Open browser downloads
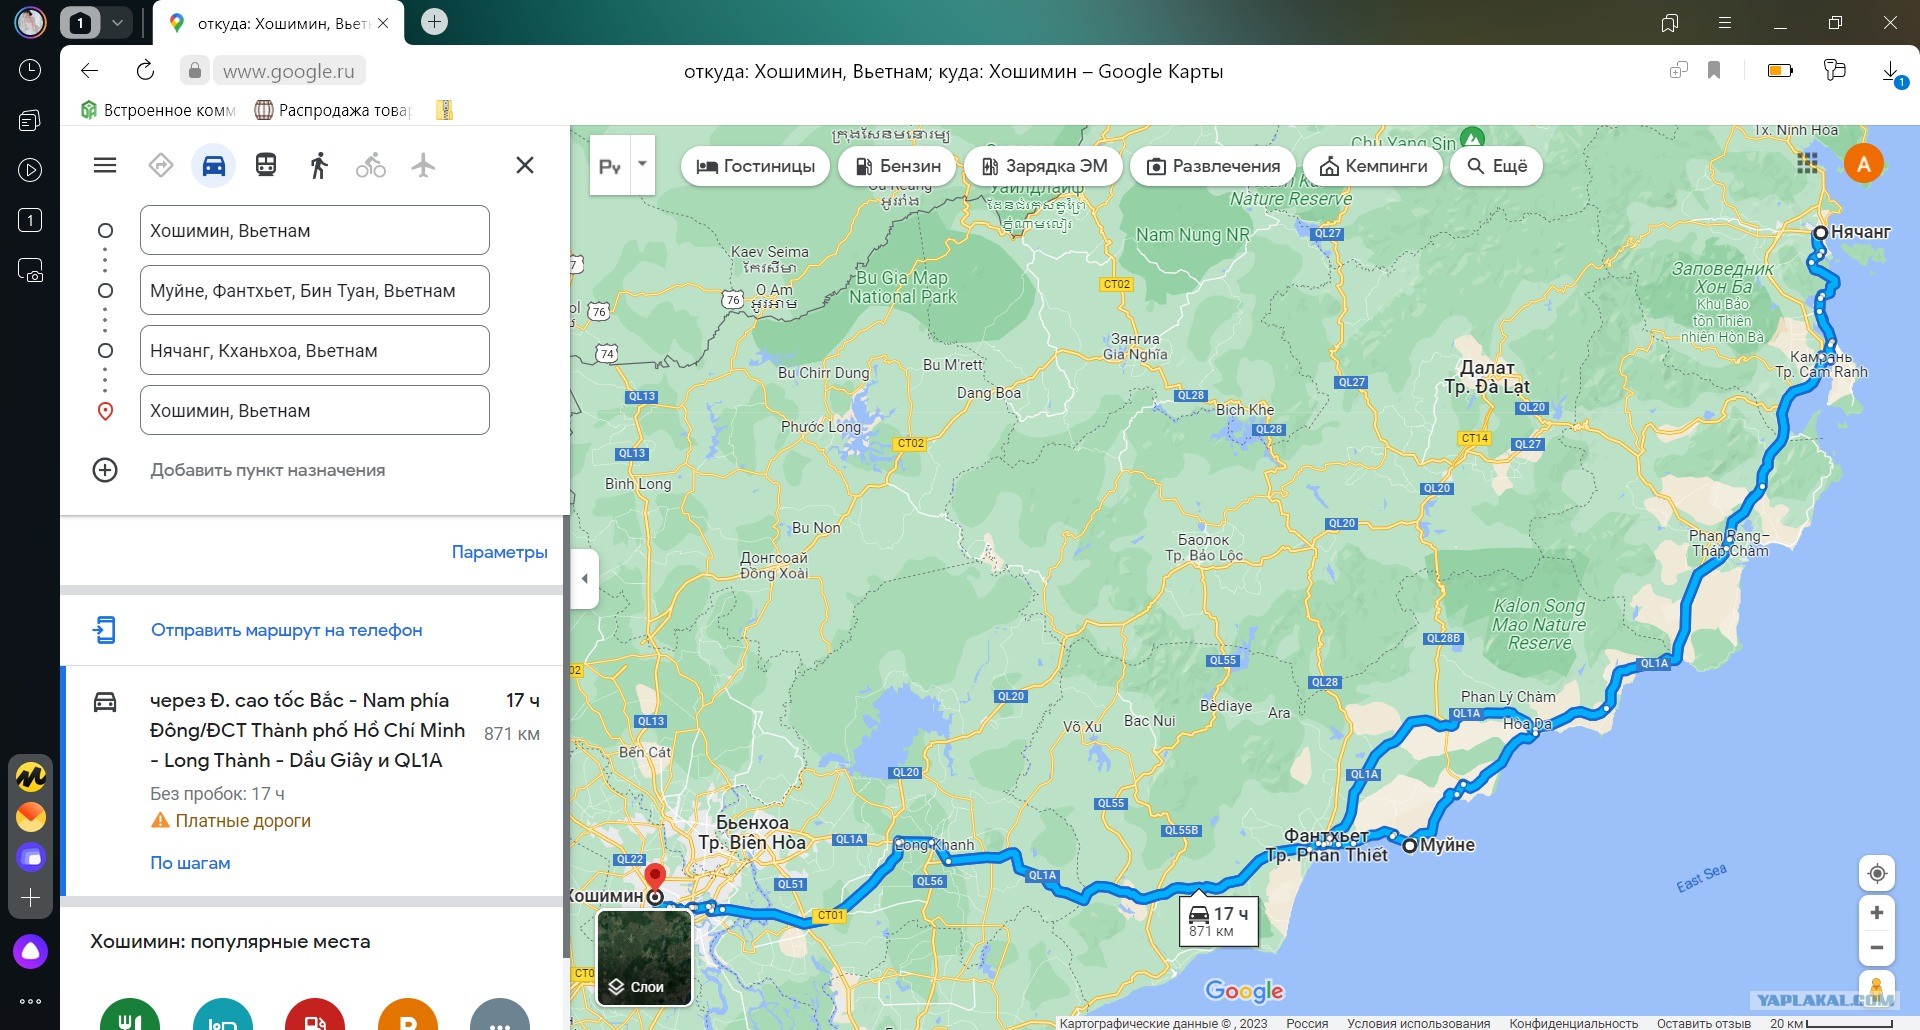This screenshot has width=1920, height=1030. [1891, 71]
